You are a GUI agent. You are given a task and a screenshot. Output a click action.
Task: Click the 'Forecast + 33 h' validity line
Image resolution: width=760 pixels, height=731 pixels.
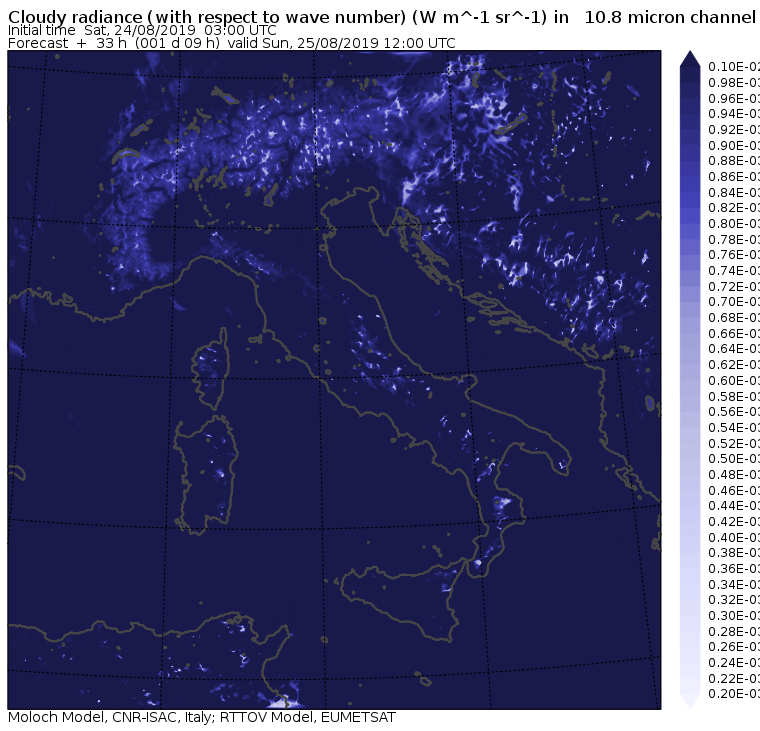click(x=232, y=43)
